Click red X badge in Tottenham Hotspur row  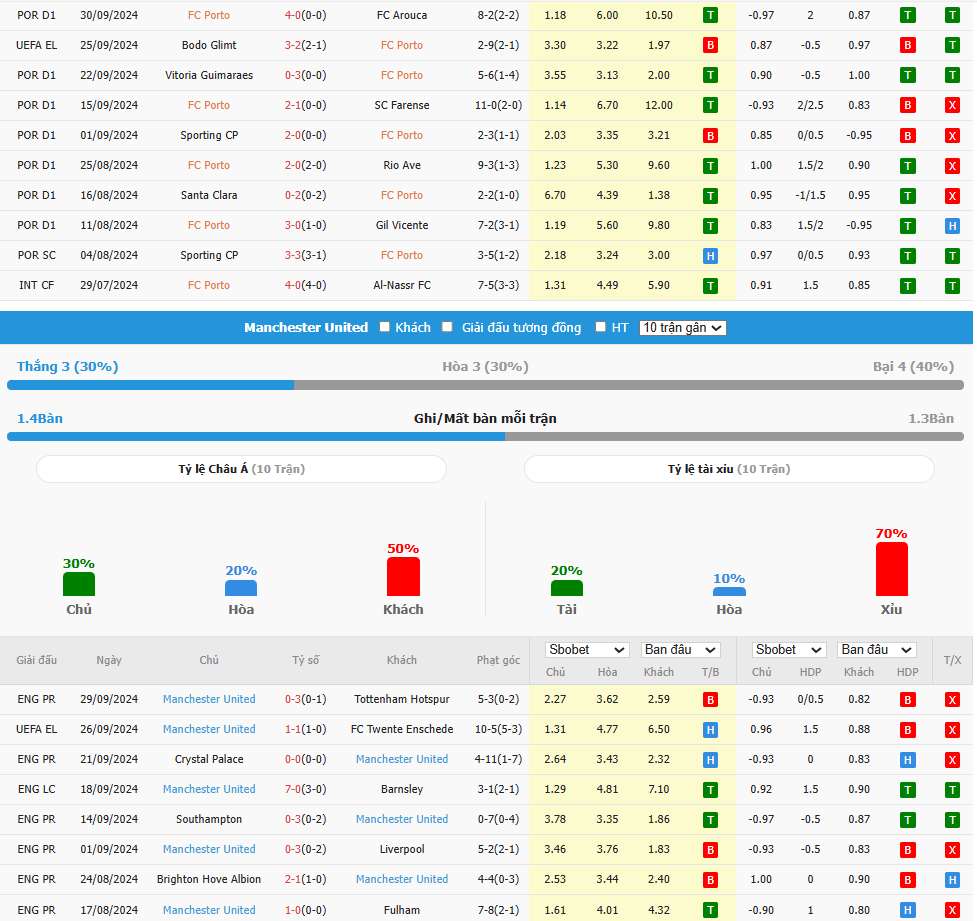click(952, 700)
